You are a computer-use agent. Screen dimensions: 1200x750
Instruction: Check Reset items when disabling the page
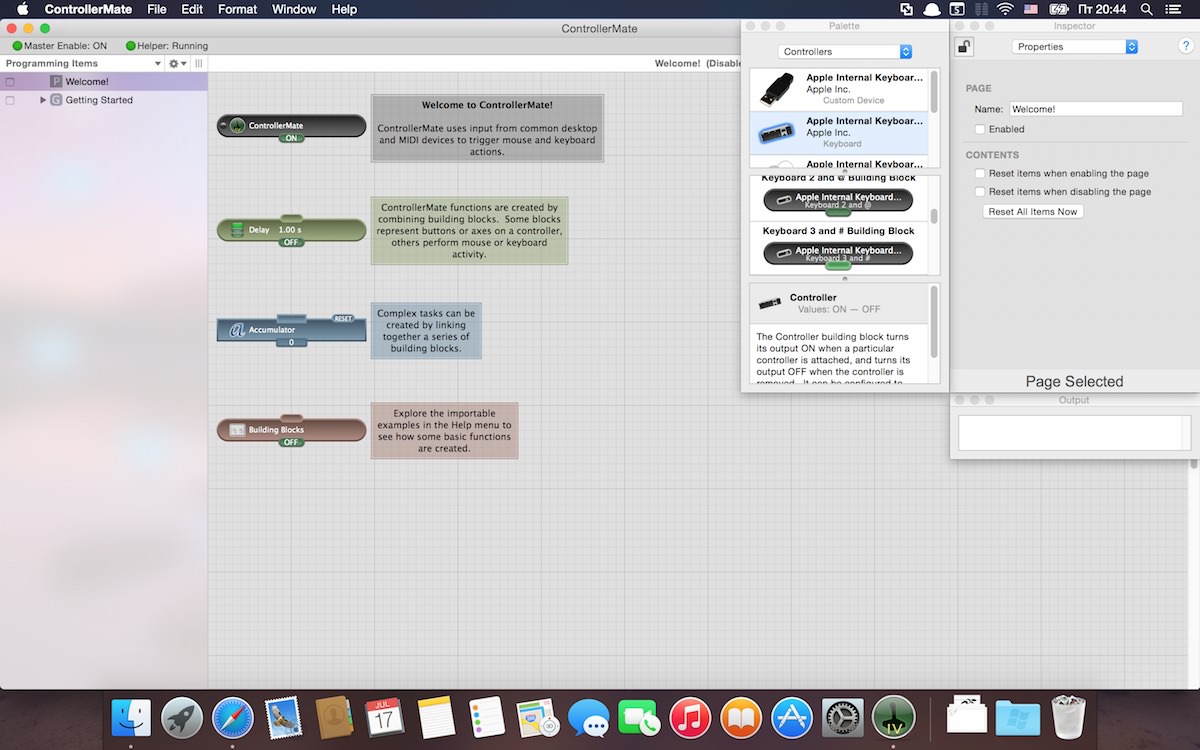[980, 191]
